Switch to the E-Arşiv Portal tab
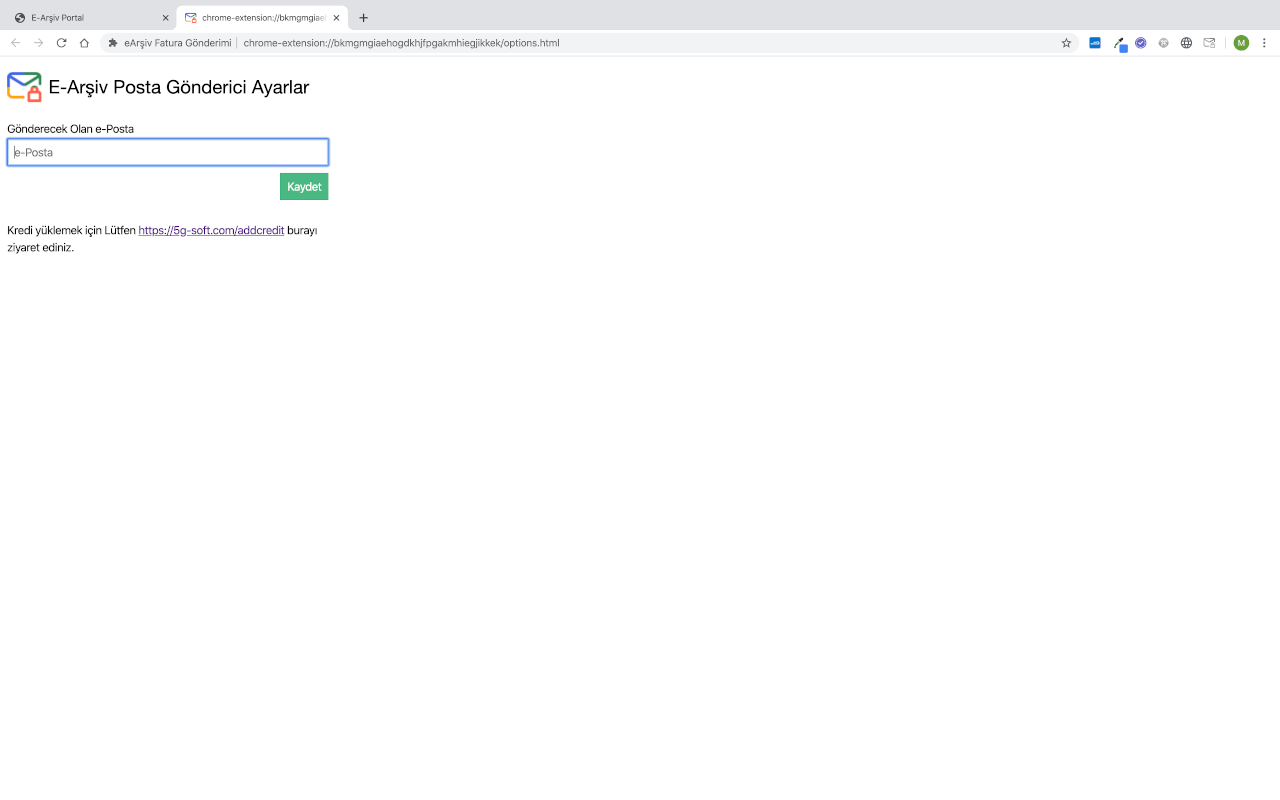Screen dimensions: 1280x800 pyautogui.click(x=88, y=17)
